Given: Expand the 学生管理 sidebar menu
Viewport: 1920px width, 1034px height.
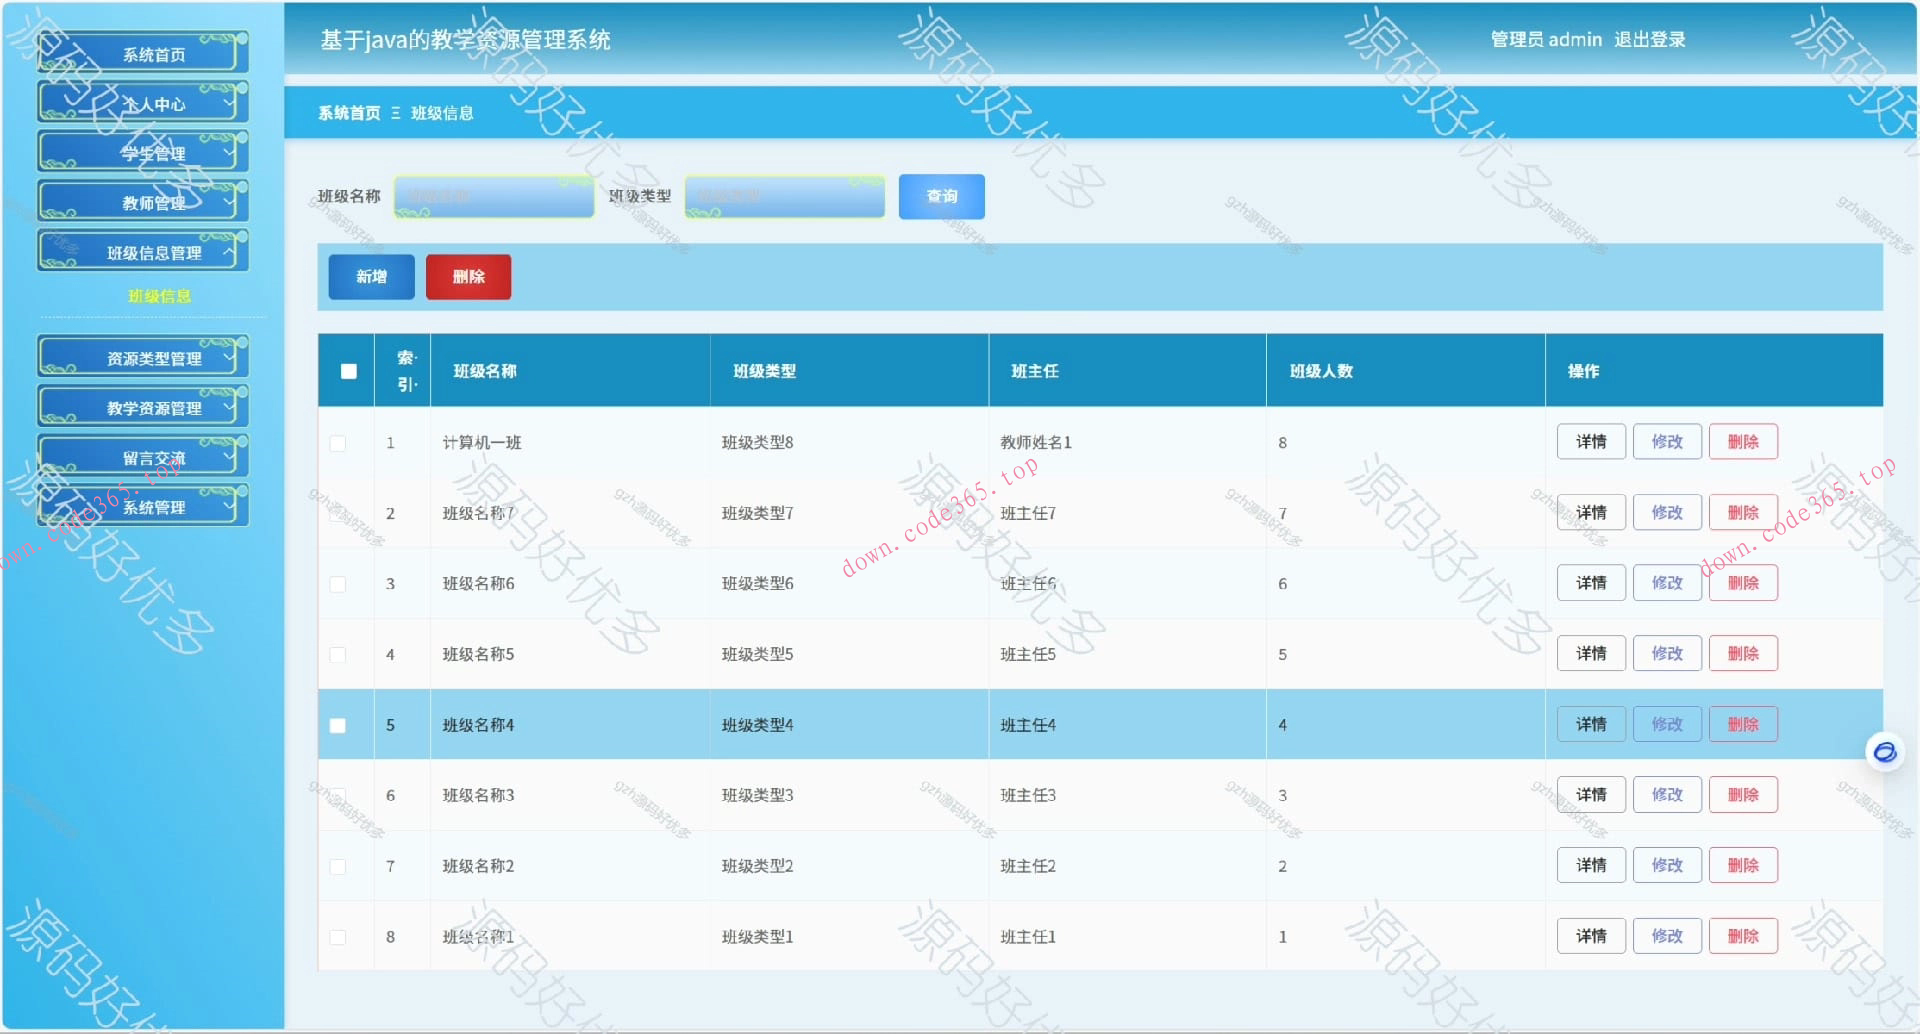Looking at the screenshot, I should pos(143,153).
